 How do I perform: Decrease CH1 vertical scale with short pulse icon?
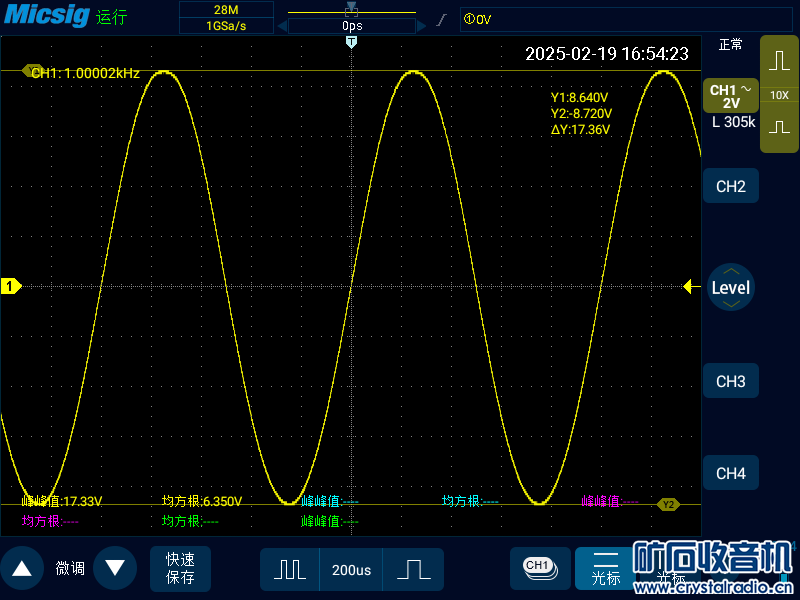coord(779,128)
